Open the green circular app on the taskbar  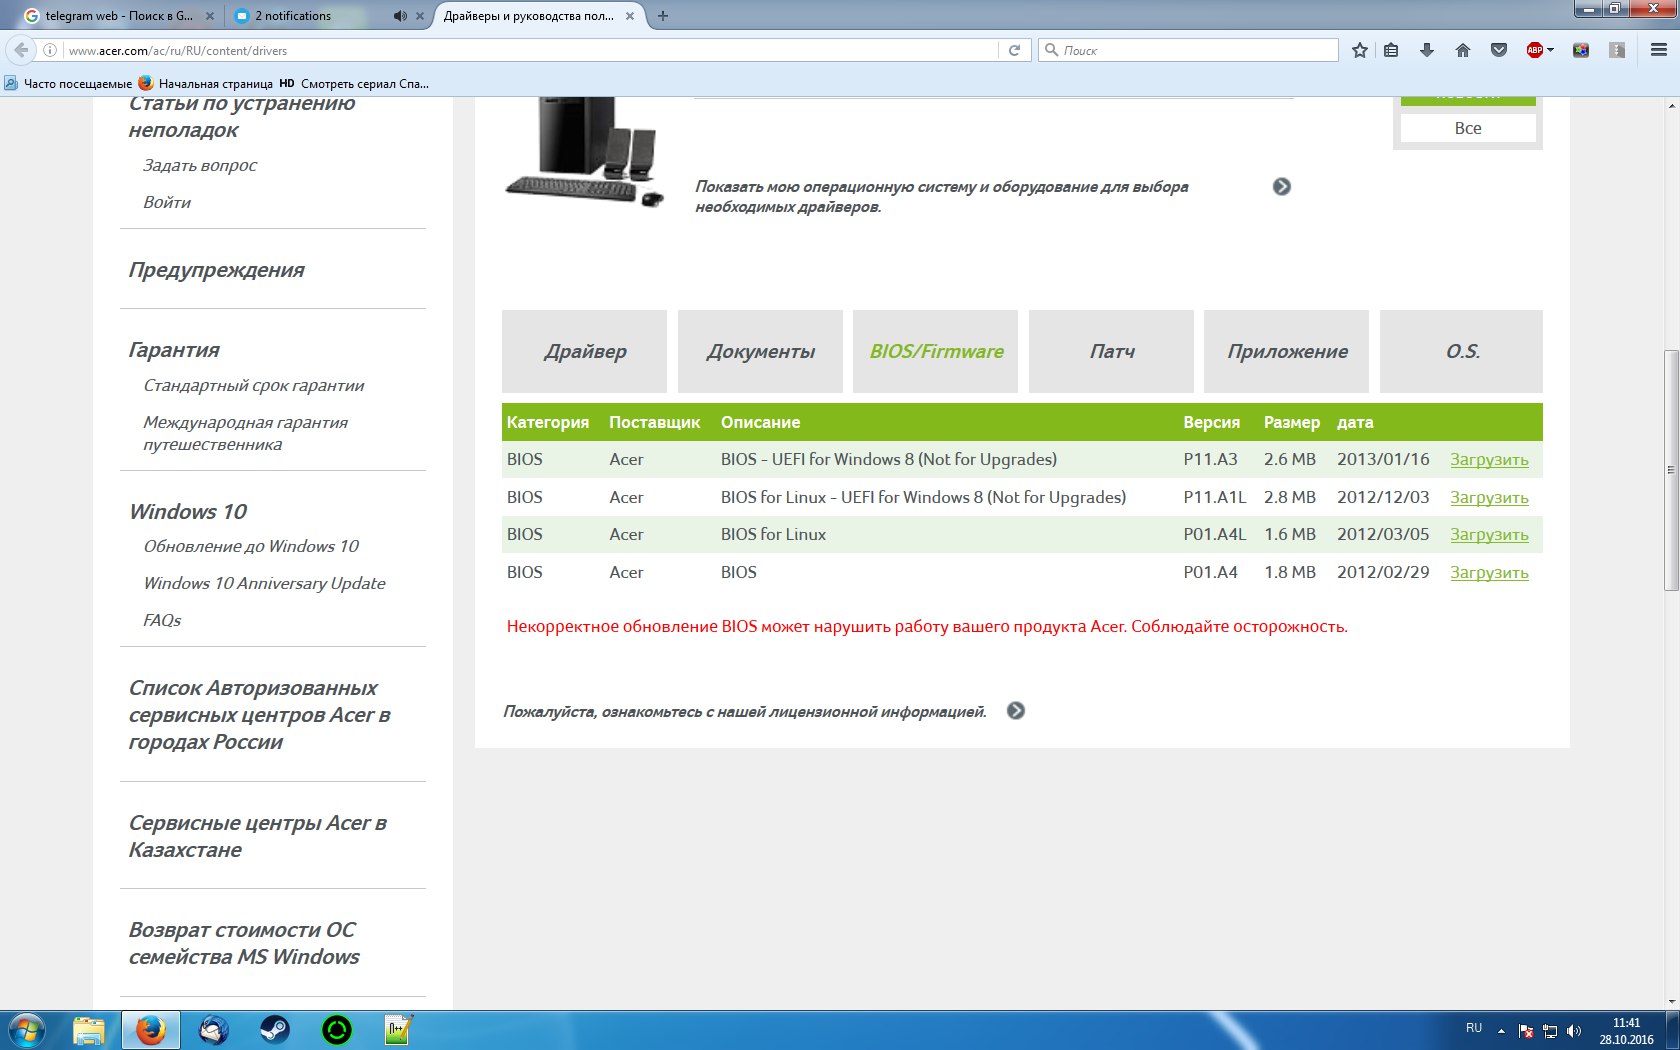pos(337,1030)
